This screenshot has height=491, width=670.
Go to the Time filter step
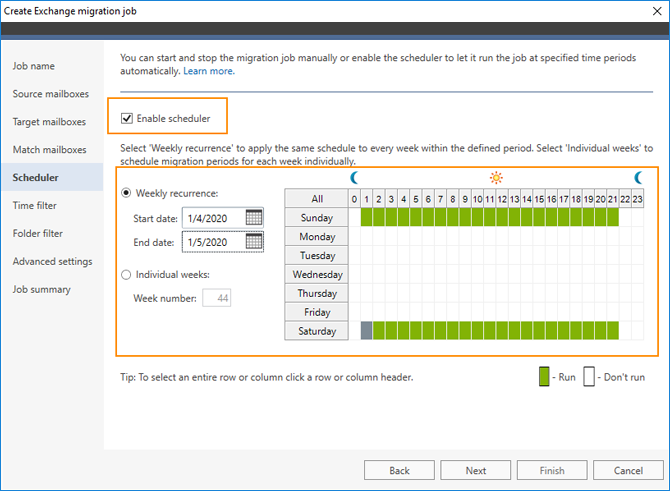click(x=35, y=206)
